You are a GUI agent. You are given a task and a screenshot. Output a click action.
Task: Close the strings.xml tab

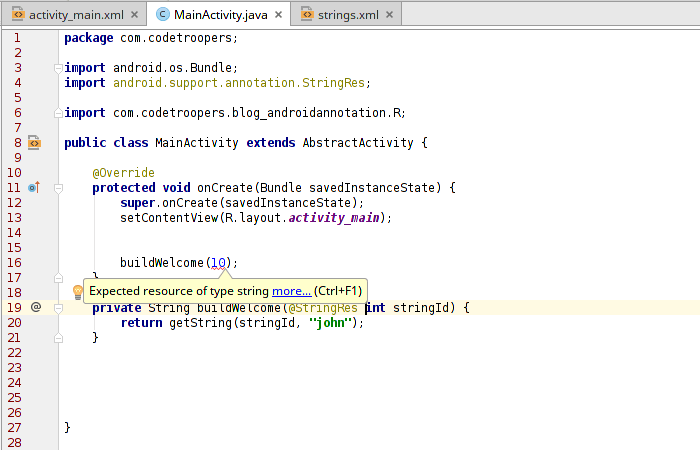pos(390,15)
